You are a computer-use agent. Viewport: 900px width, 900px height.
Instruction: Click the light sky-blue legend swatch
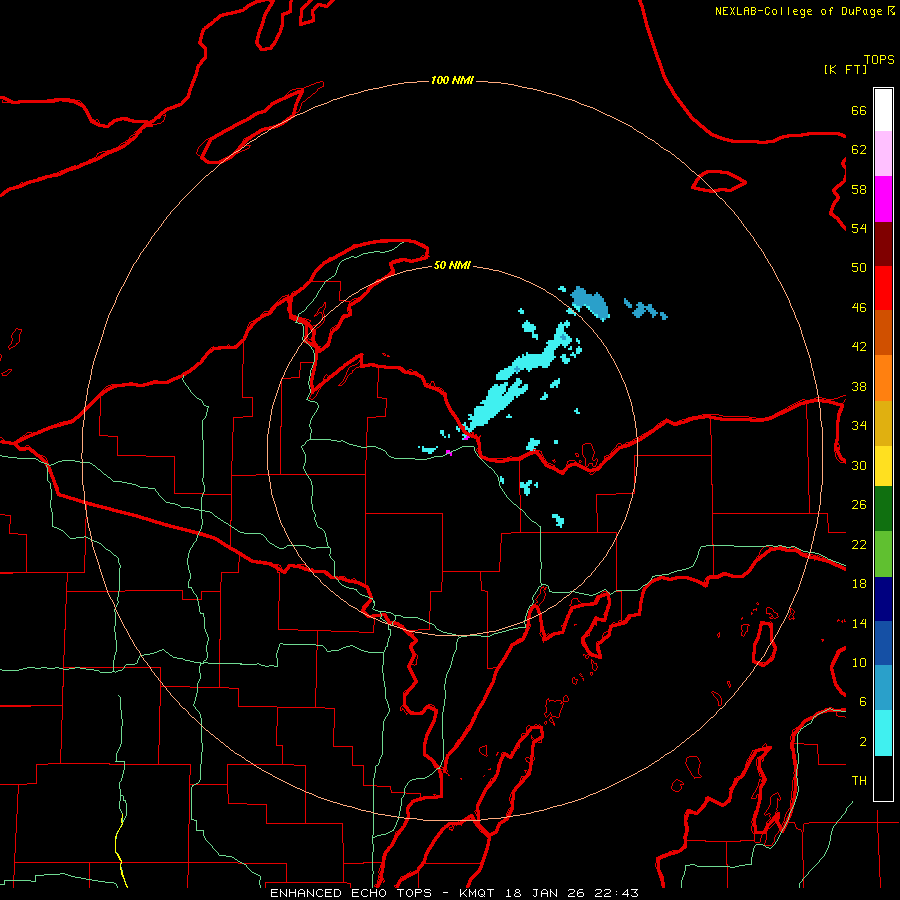pos(883,688)
